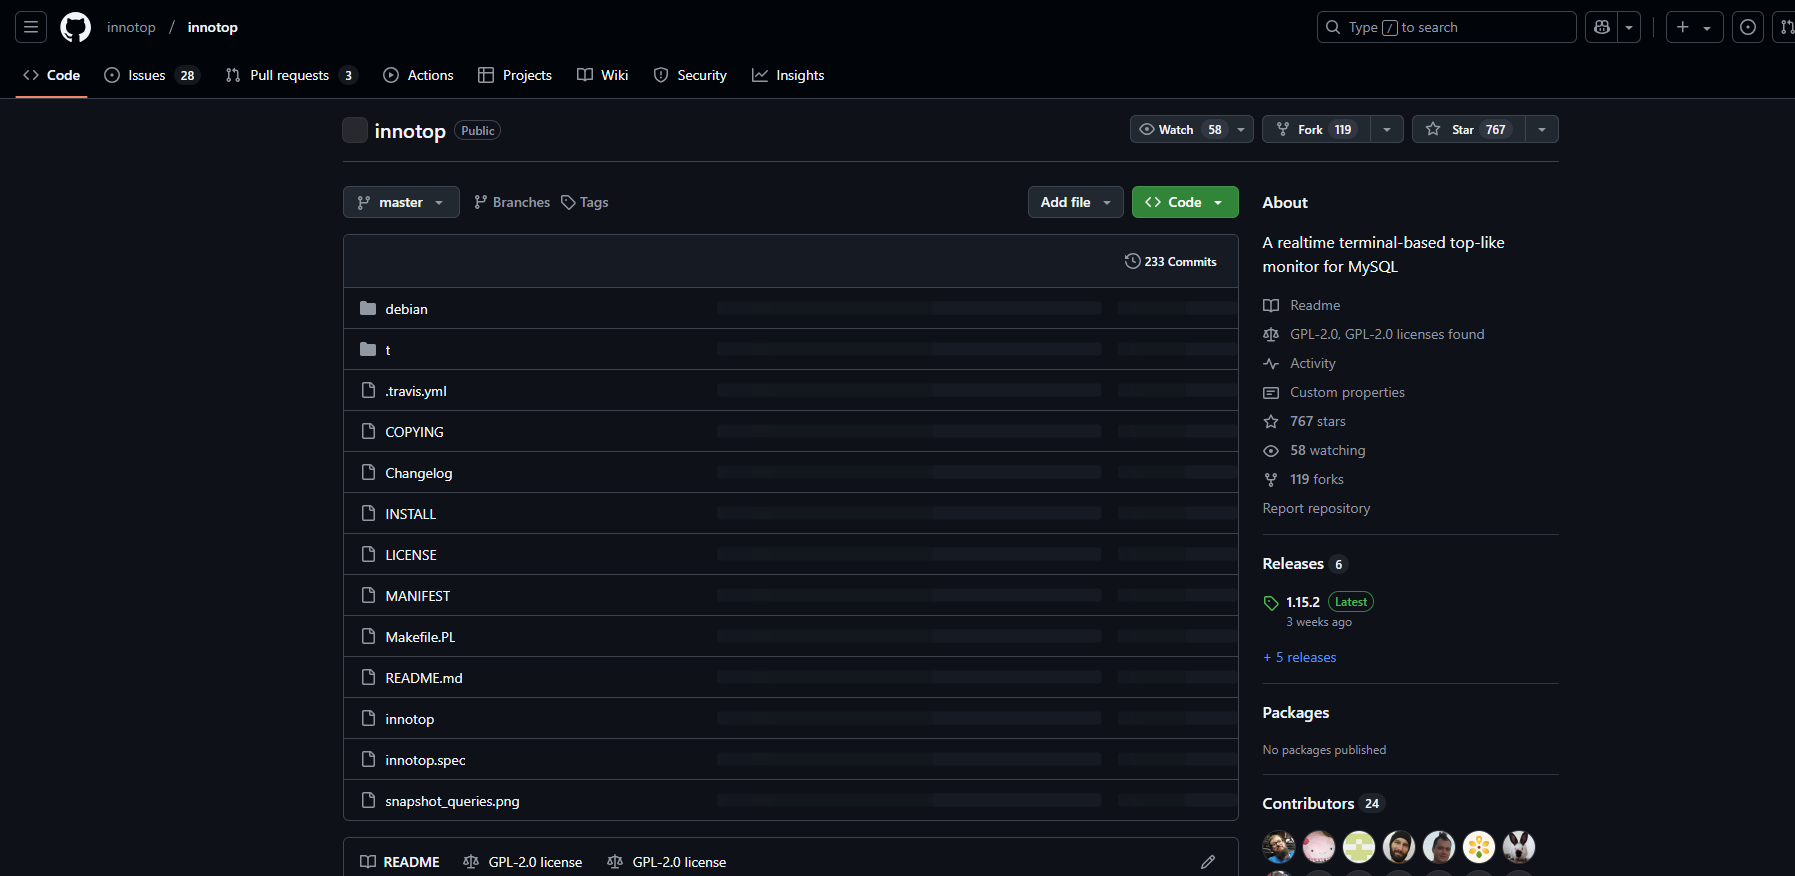Open the Insights tab

click(788, 75)
